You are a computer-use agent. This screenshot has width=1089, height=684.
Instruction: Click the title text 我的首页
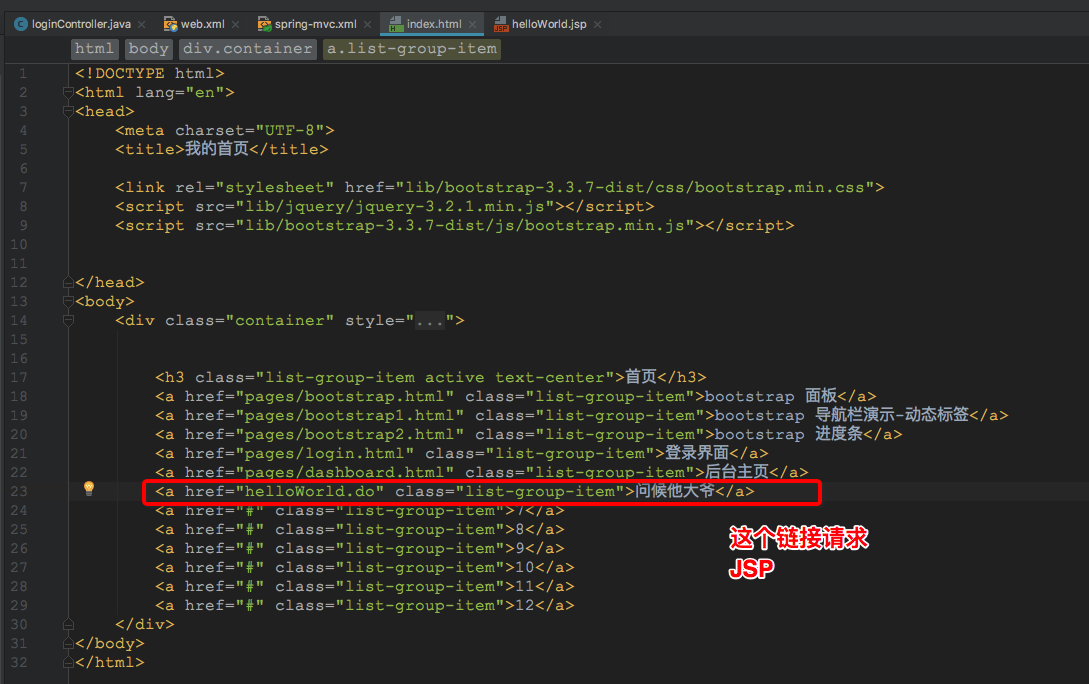(x=217, y=149)
